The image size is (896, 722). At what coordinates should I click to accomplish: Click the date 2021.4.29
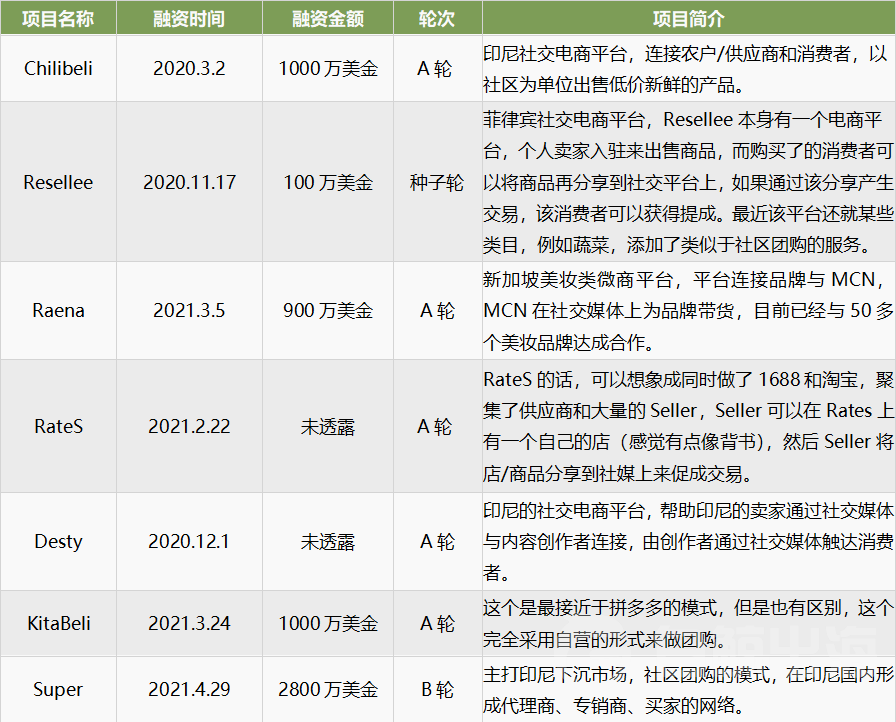point(189,689)
